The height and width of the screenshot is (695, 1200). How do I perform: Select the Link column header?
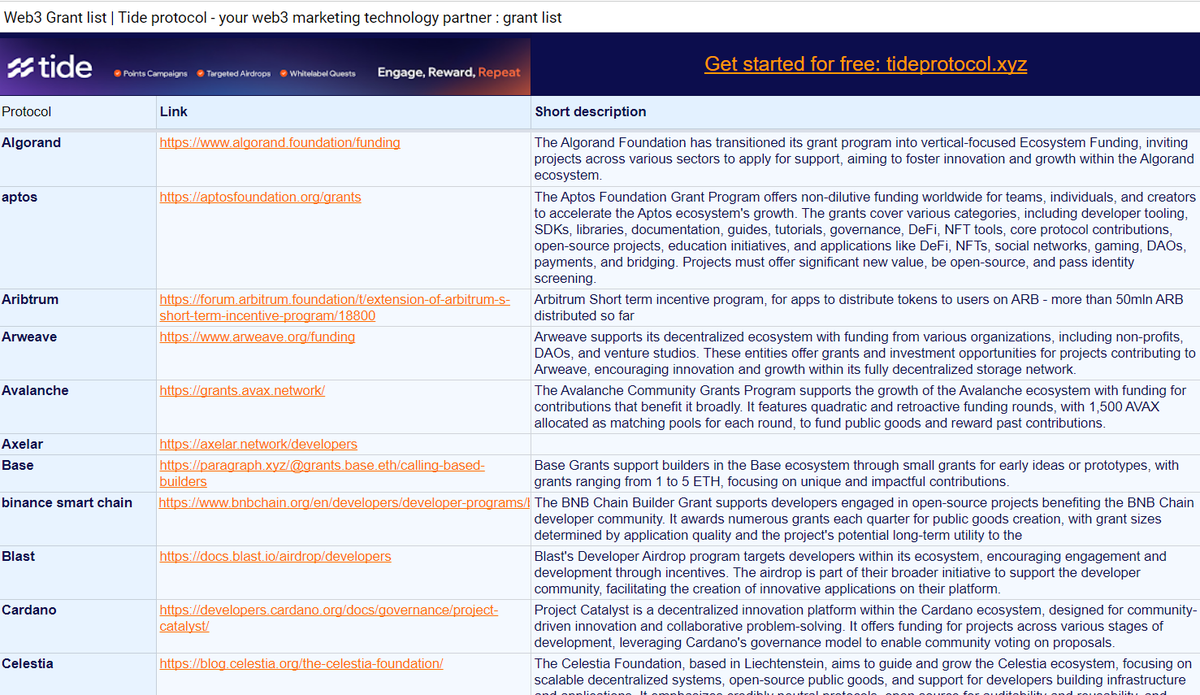(x=344, y=112)
